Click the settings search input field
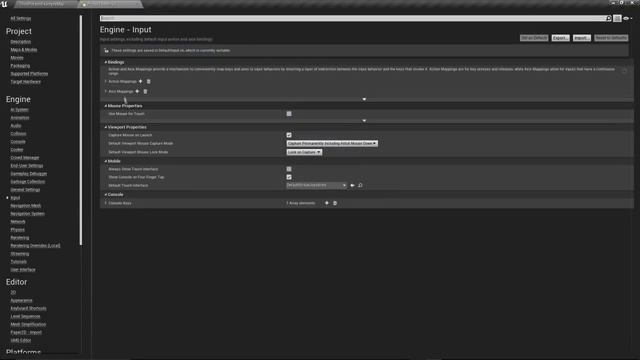This screenshot has height=360, width=640. (353, 18)
